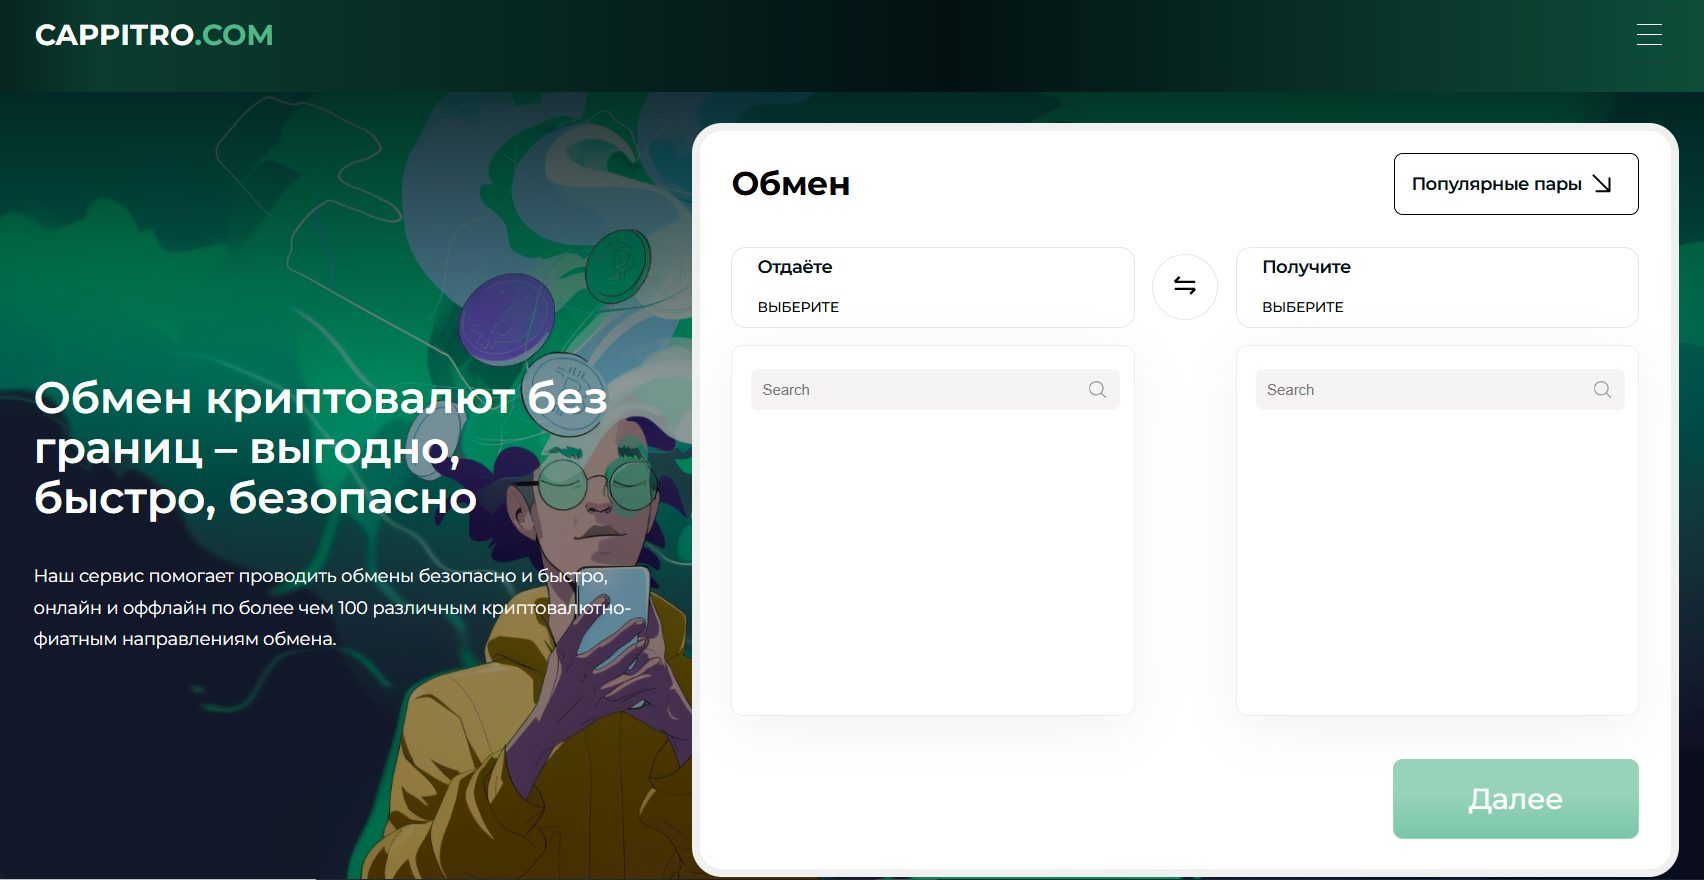This screenshot has width=1704, height=880.
Task: Select ВЫБЕРИТЕ placeholder under Получите
Action: tap(1303, 307)
